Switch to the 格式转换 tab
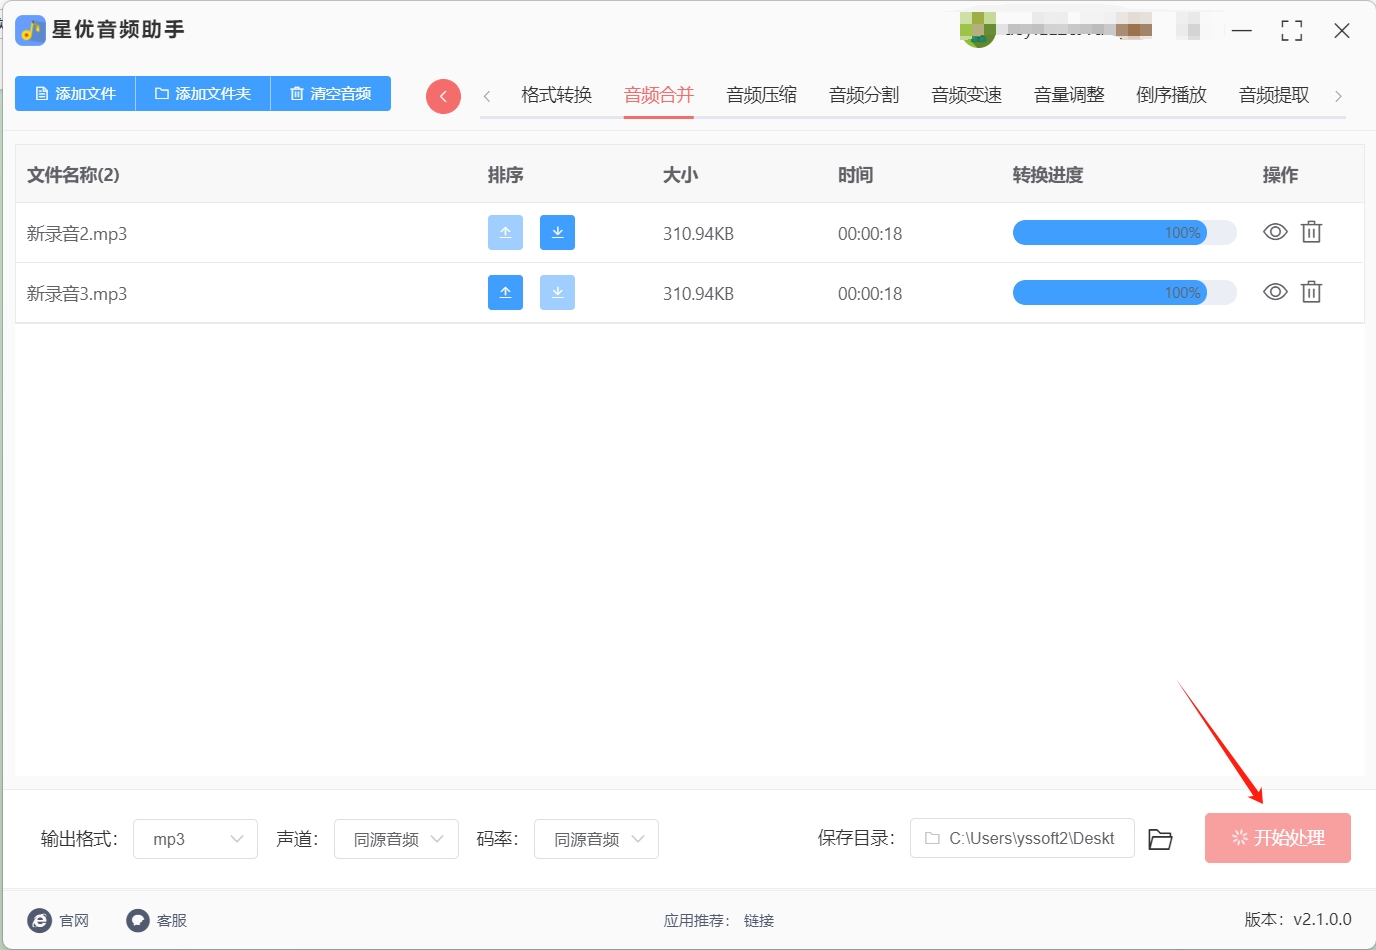This screenshot has height=950, width=1376. pos(557,95)
